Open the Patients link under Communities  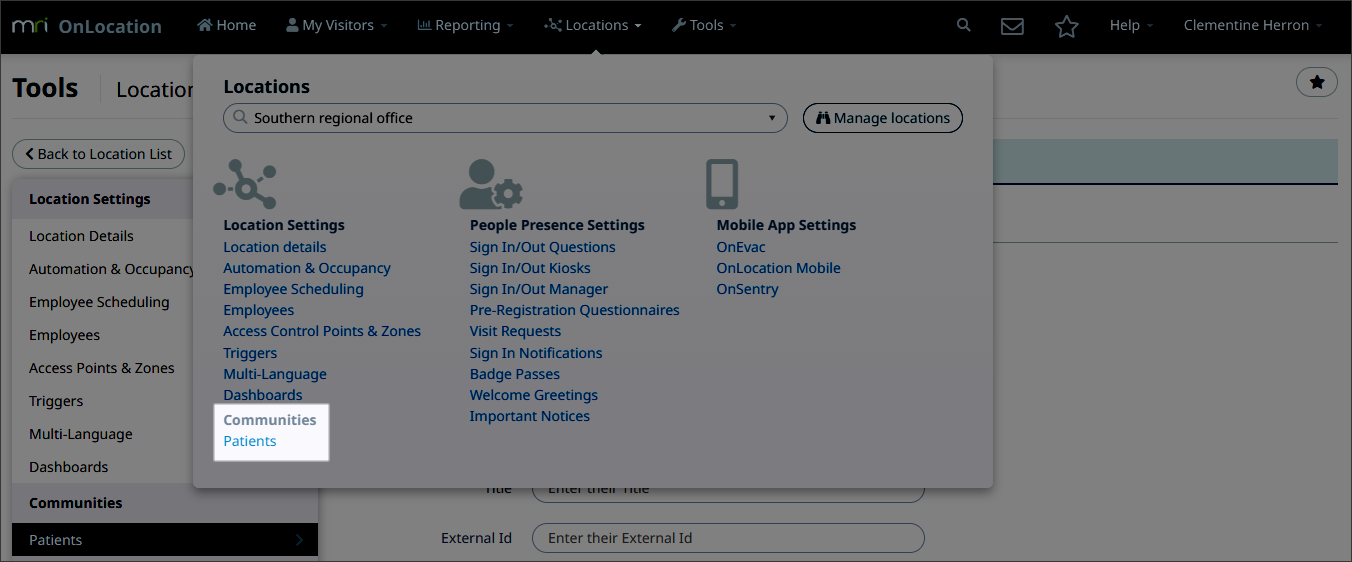click(x=250, y=441)
